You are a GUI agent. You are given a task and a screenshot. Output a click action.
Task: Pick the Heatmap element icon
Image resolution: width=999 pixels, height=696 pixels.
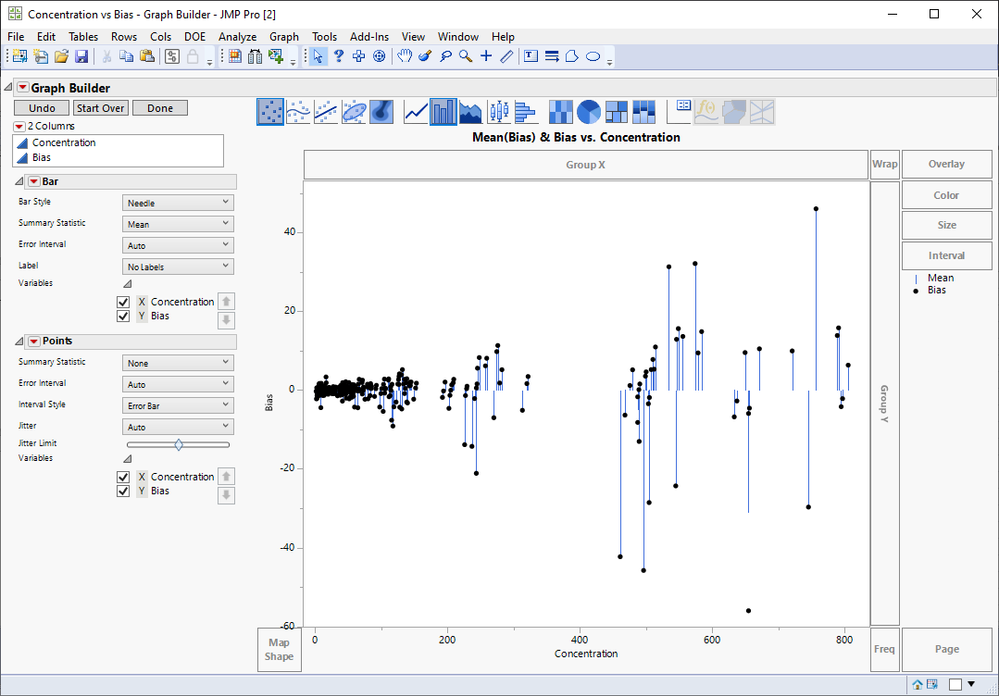(562, 112)
